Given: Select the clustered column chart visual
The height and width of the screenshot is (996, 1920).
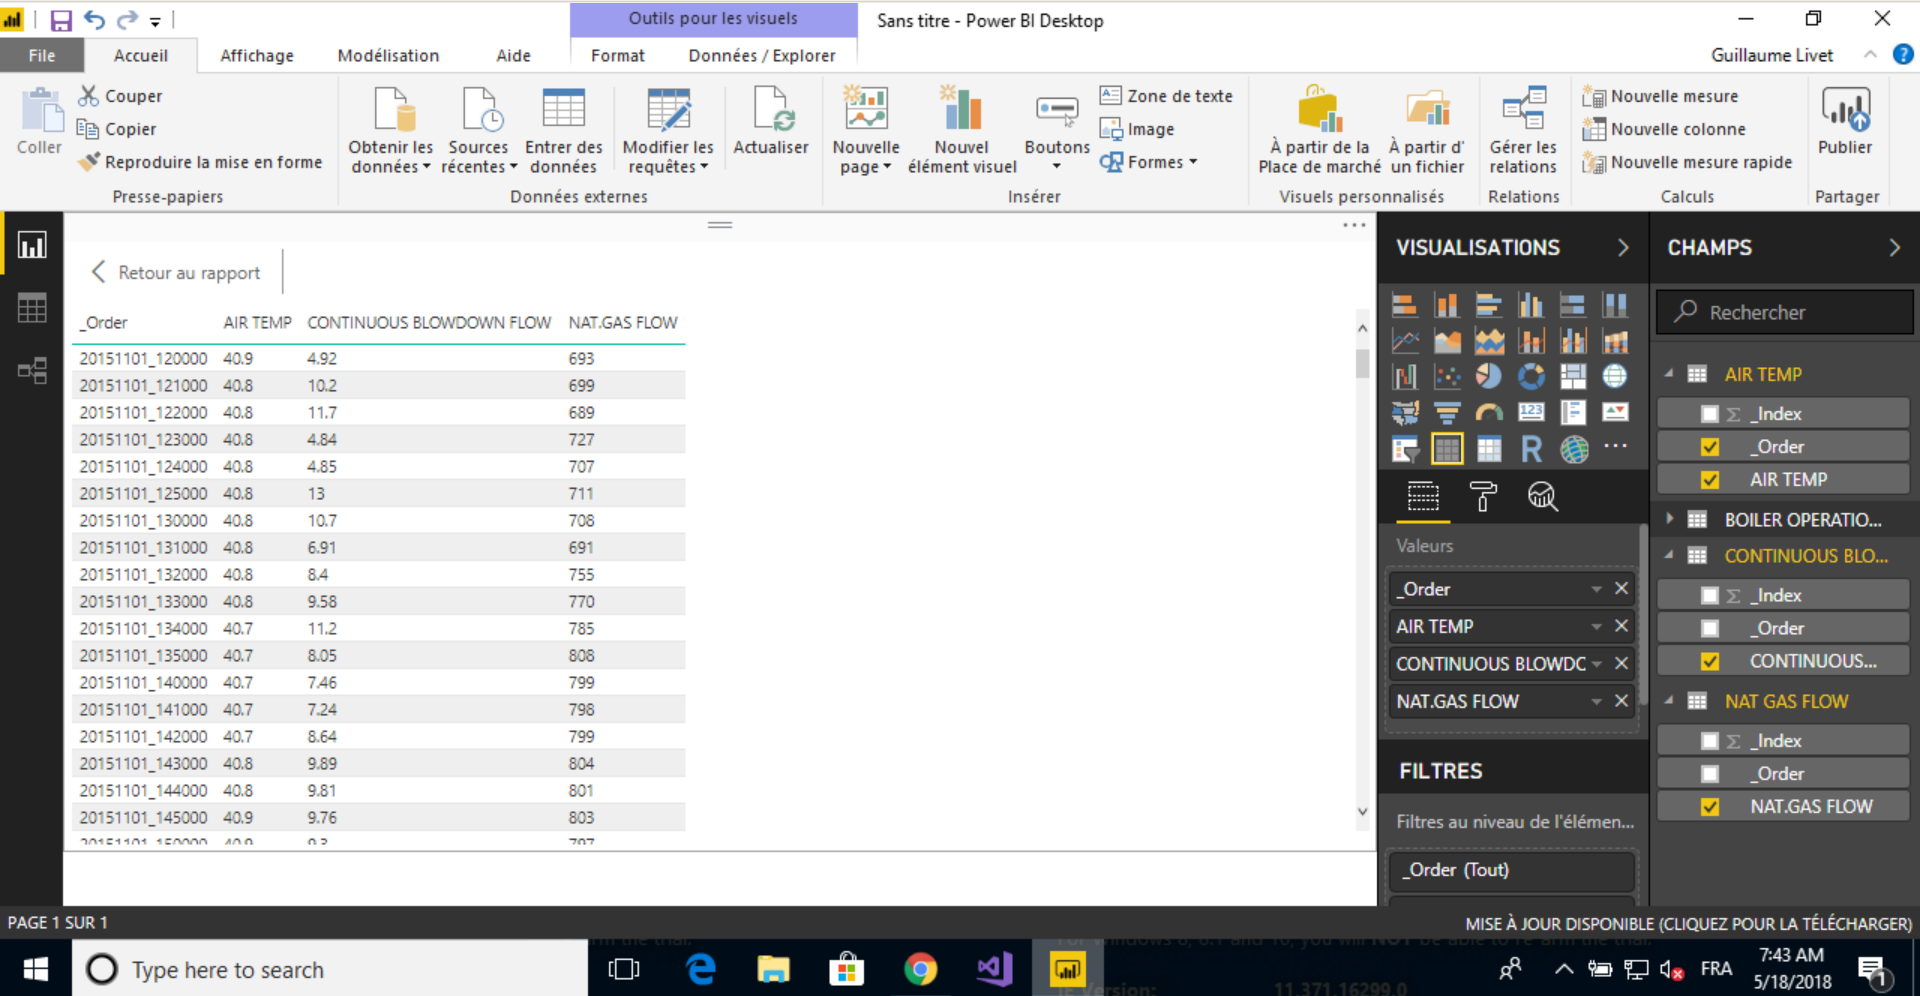Looking at the screenshot, I should [x=1531, y=305].
